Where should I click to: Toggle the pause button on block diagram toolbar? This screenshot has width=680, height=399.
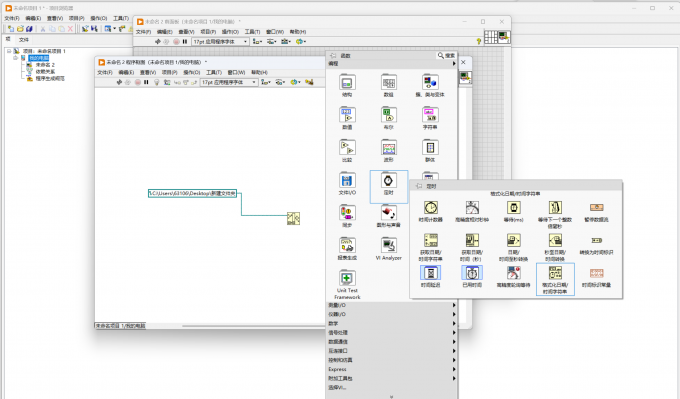[x=147, y=82]
